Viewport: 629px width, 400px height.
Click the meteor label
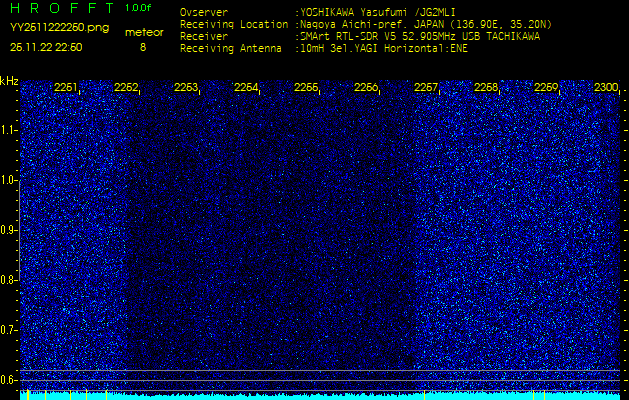pyautogui.click(x=144, y=32)
